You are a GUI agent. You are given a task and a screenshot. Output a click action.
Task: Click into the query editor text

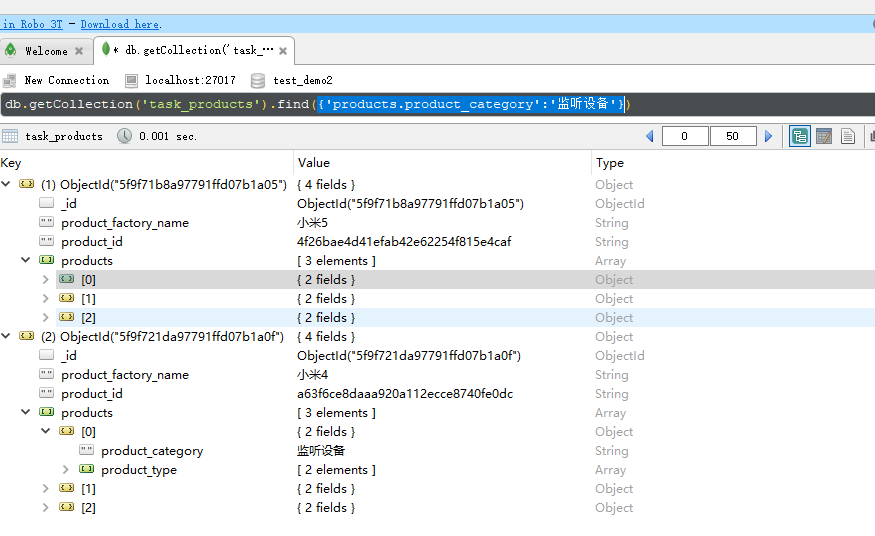point(438,104)
